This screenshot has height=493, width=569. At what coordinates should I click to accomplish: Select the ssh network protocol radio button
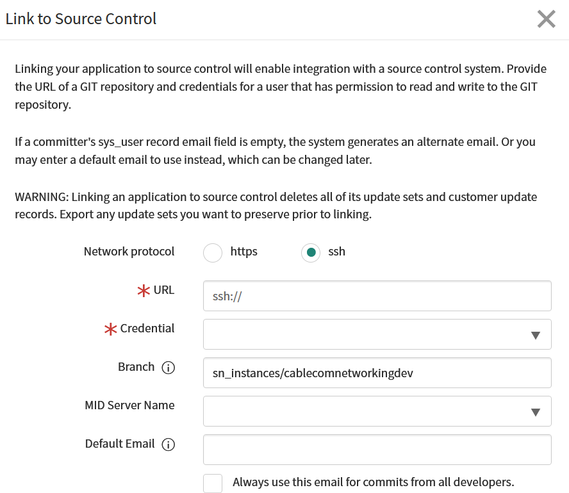pos(311,252)
